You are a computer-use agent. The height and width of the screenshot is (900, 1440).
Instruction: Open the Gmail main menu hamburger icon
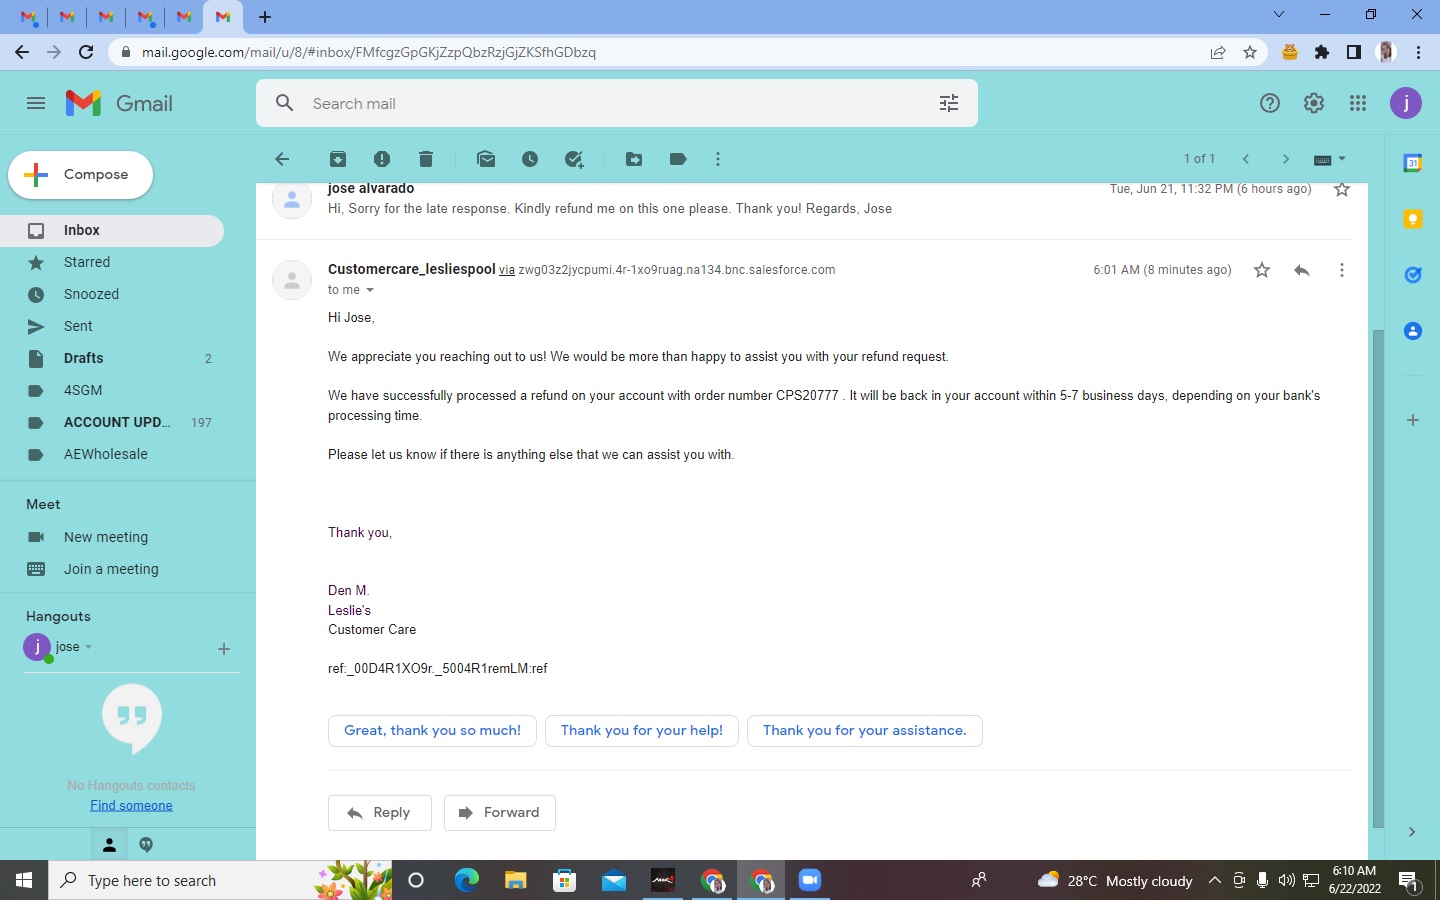pyautogui.click(x=36, y=103)
